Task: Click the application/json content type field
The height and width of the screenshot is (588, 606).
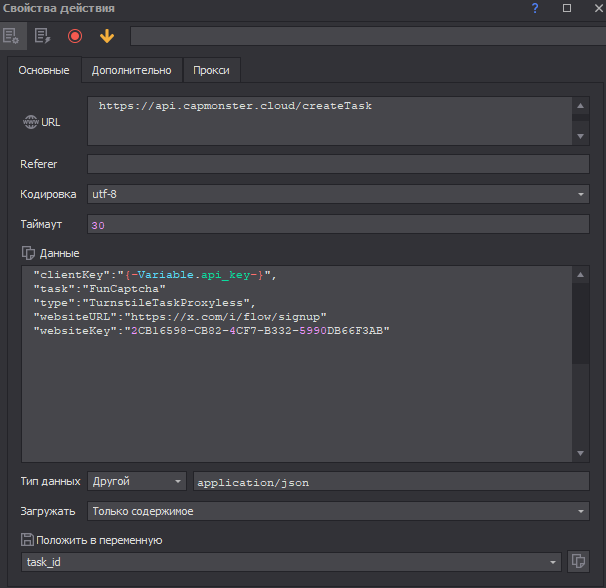Action: pyautogui.click(x=390, y=482)
